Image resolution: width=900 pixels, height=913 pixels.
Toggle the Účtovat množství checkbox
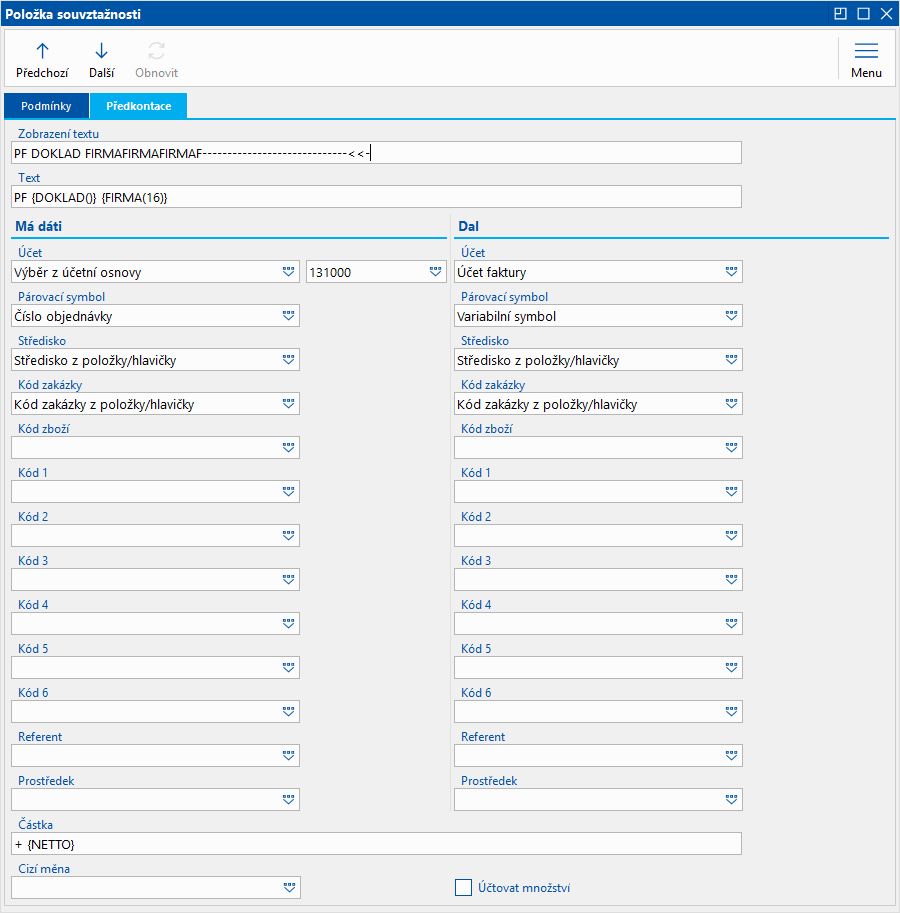(463, 888)
